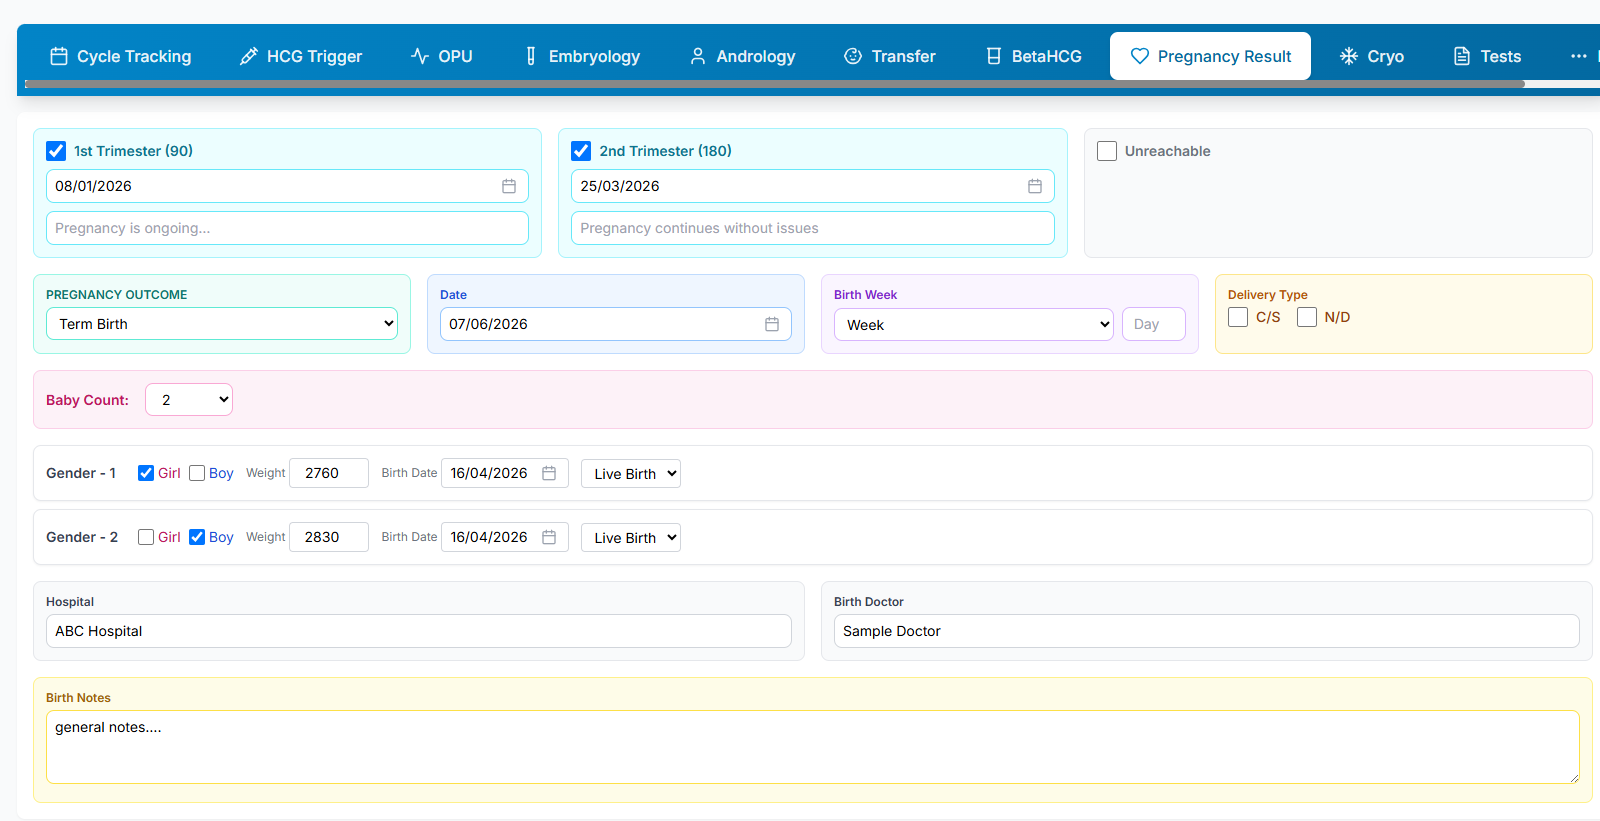
Task: Click the beaker icon on BetaHCG tab
Action: point(994,56)
